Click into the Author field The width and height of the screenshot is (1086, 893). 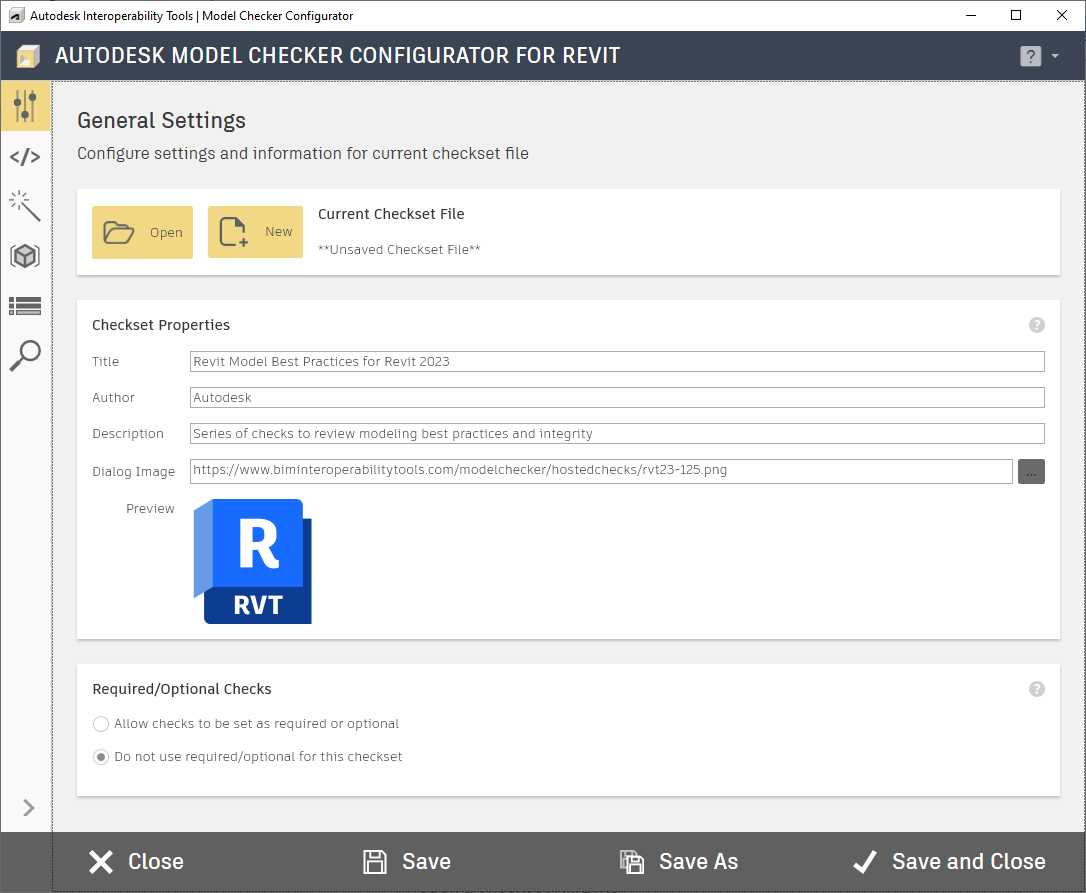click(617, 398)
